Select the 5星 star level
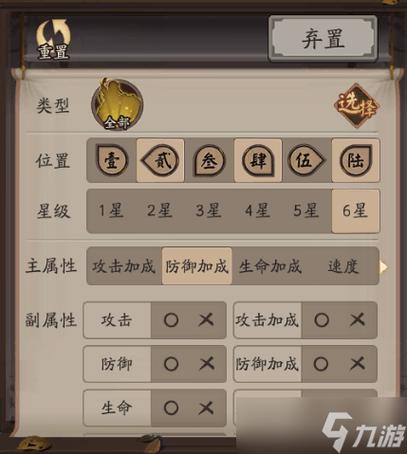407x454 pixels. point(306,211)
